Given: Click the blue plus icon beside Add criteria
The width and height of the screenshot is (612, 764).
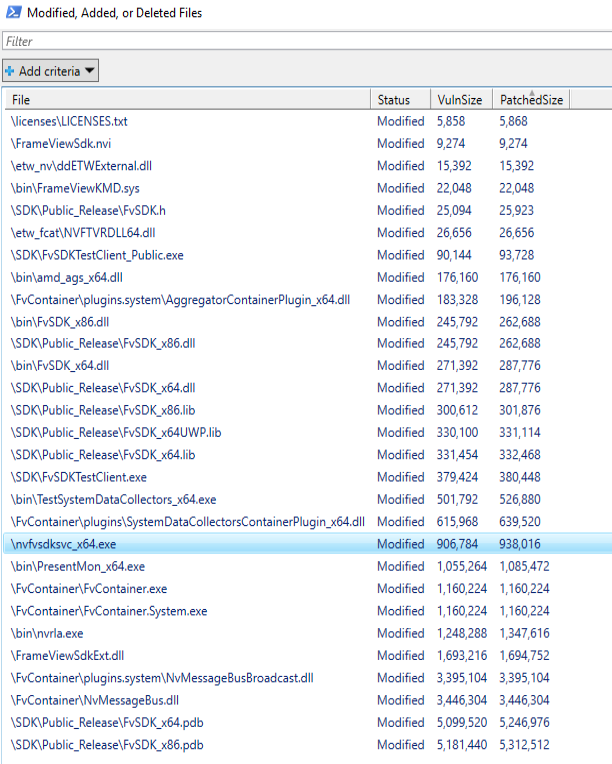Looking at the screenshot, I should [9, 71].
